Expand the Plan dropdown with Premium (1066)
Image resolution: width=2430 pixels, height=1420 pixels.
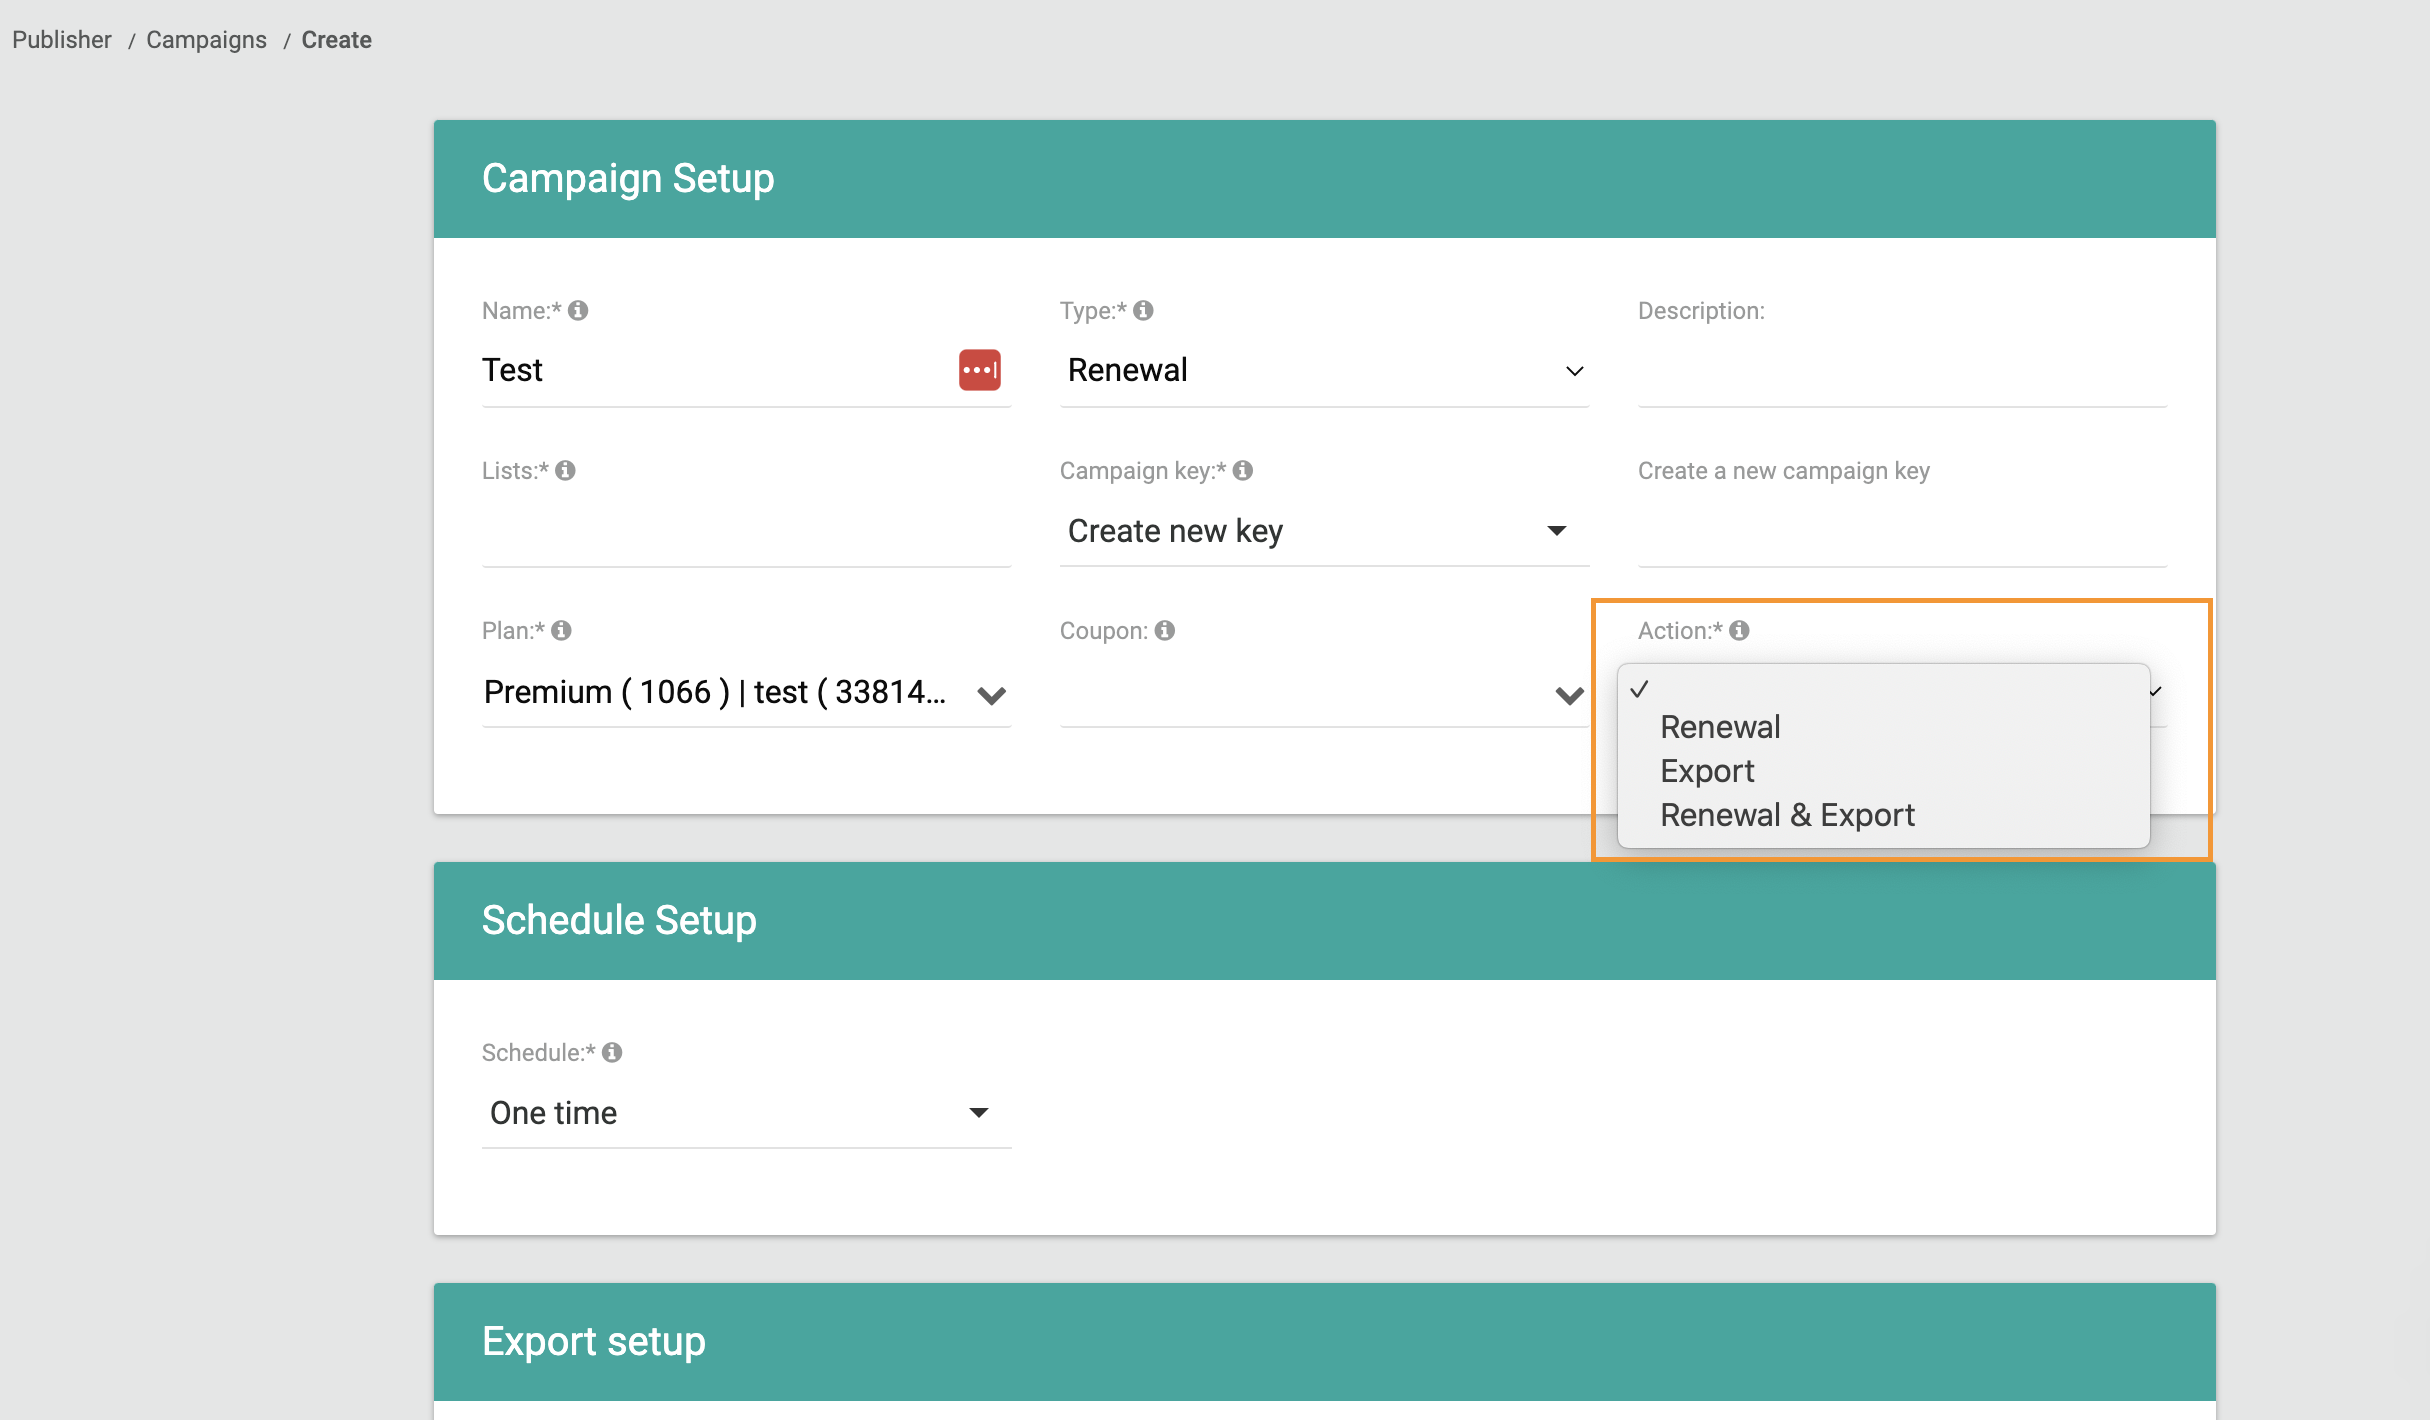point(745,693)
